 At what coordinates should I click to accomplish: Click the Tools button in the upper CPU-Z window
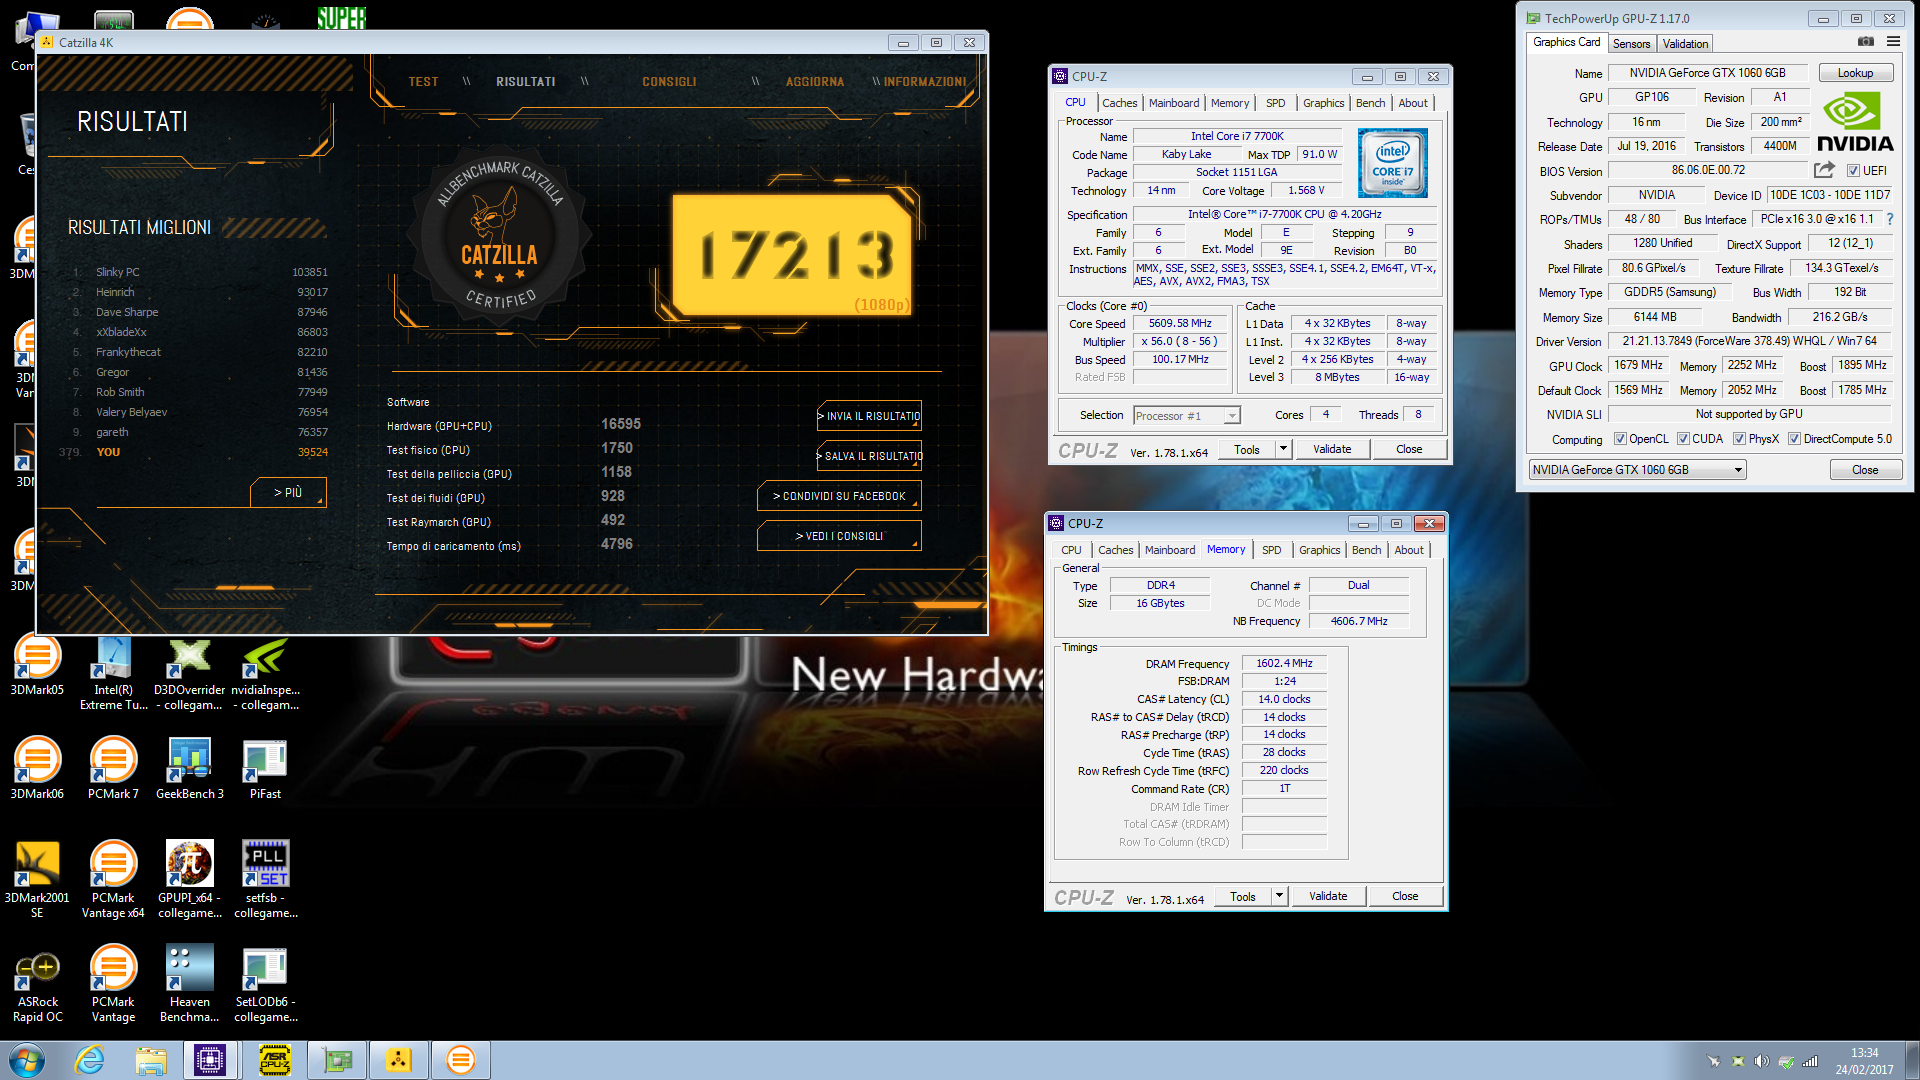coord(1246,449)
